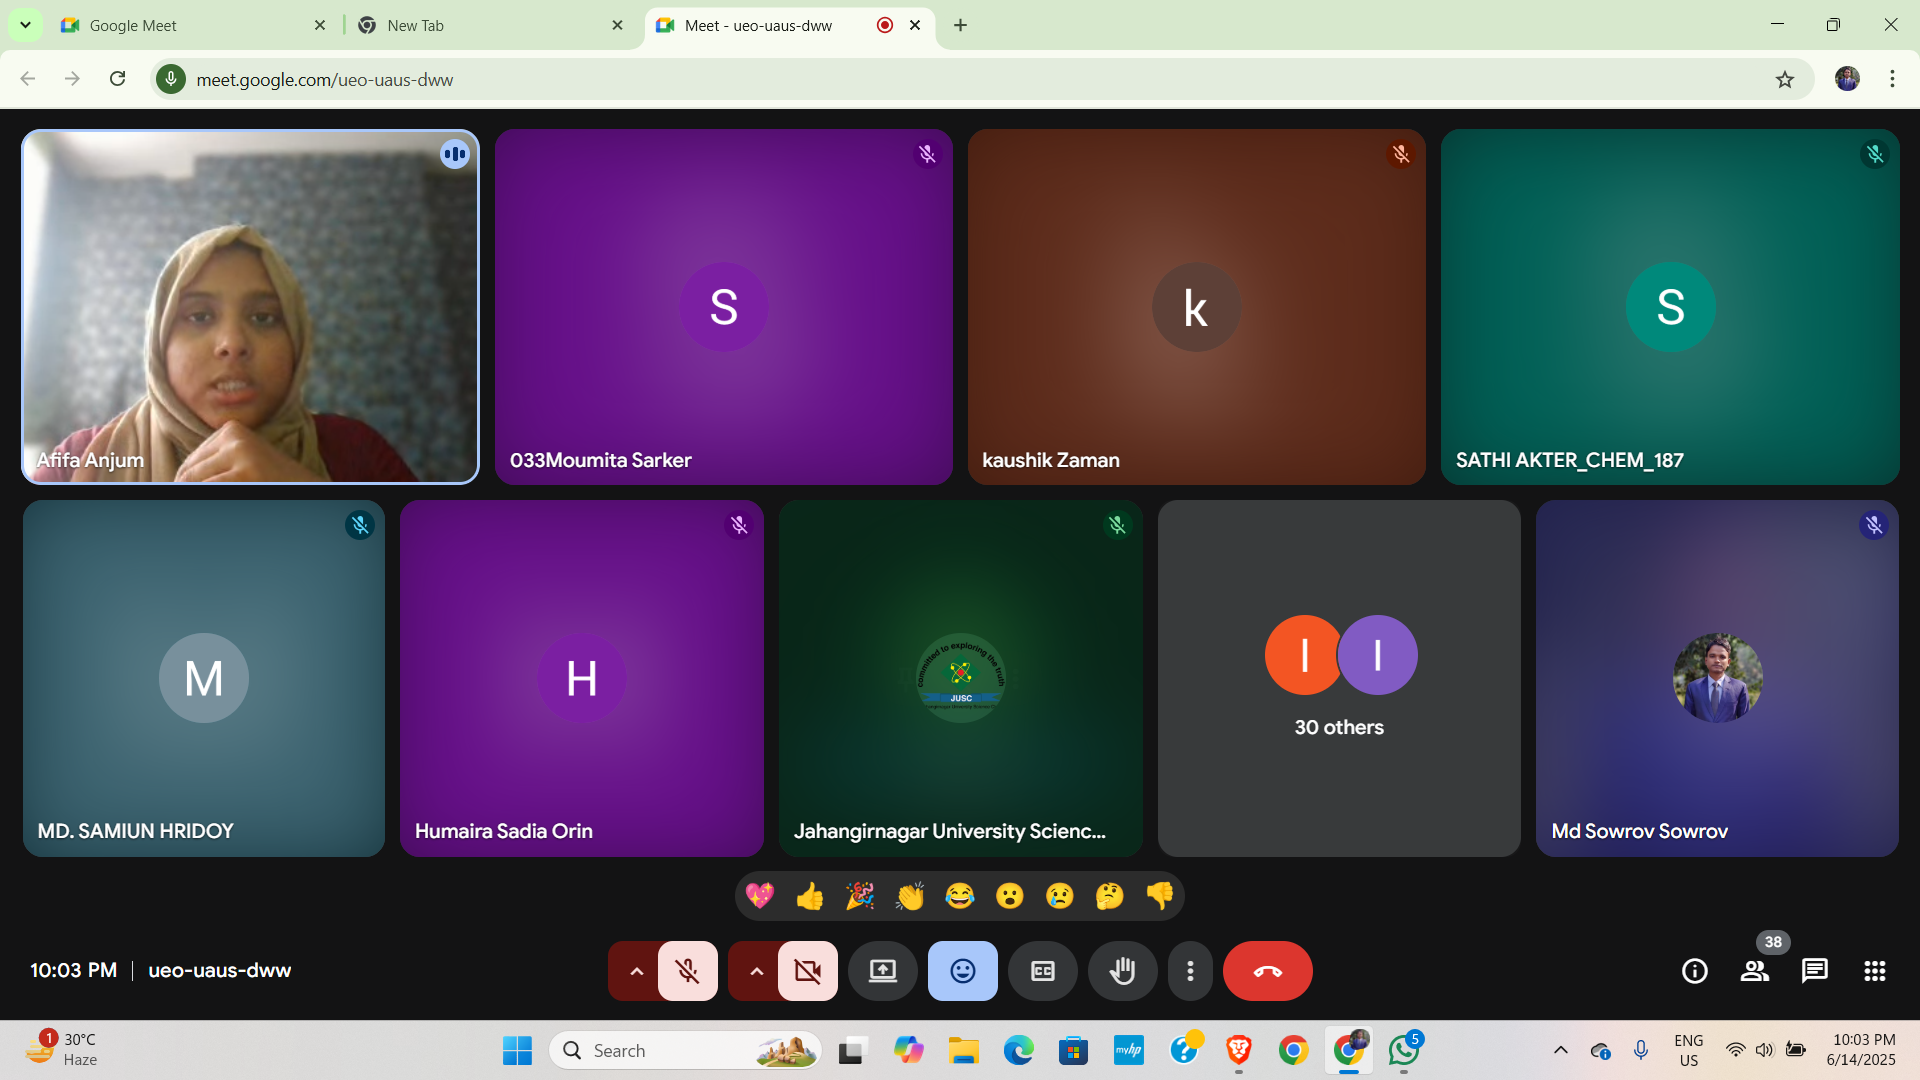Toggle closed captions button
This screenshot has width=1920, height=1080.
(x=1042, y=971)
